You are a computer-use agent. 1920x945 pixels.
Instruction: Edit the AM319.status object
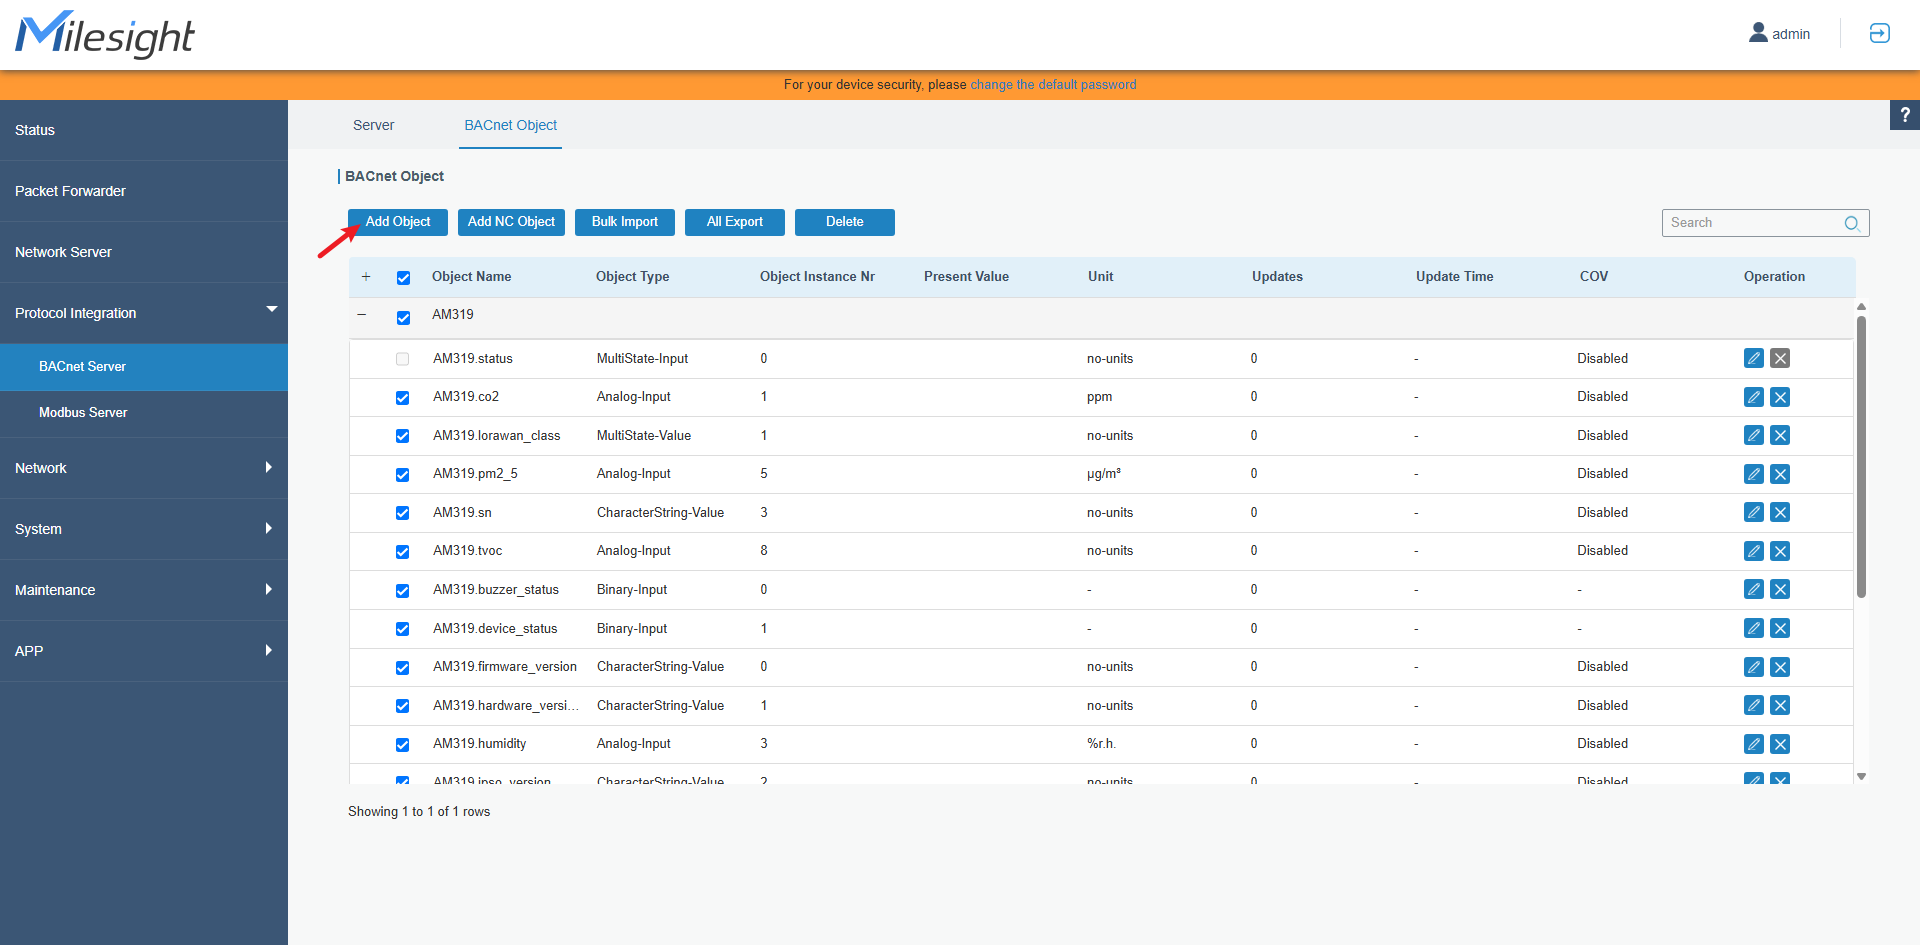[x=1754, y=358]
